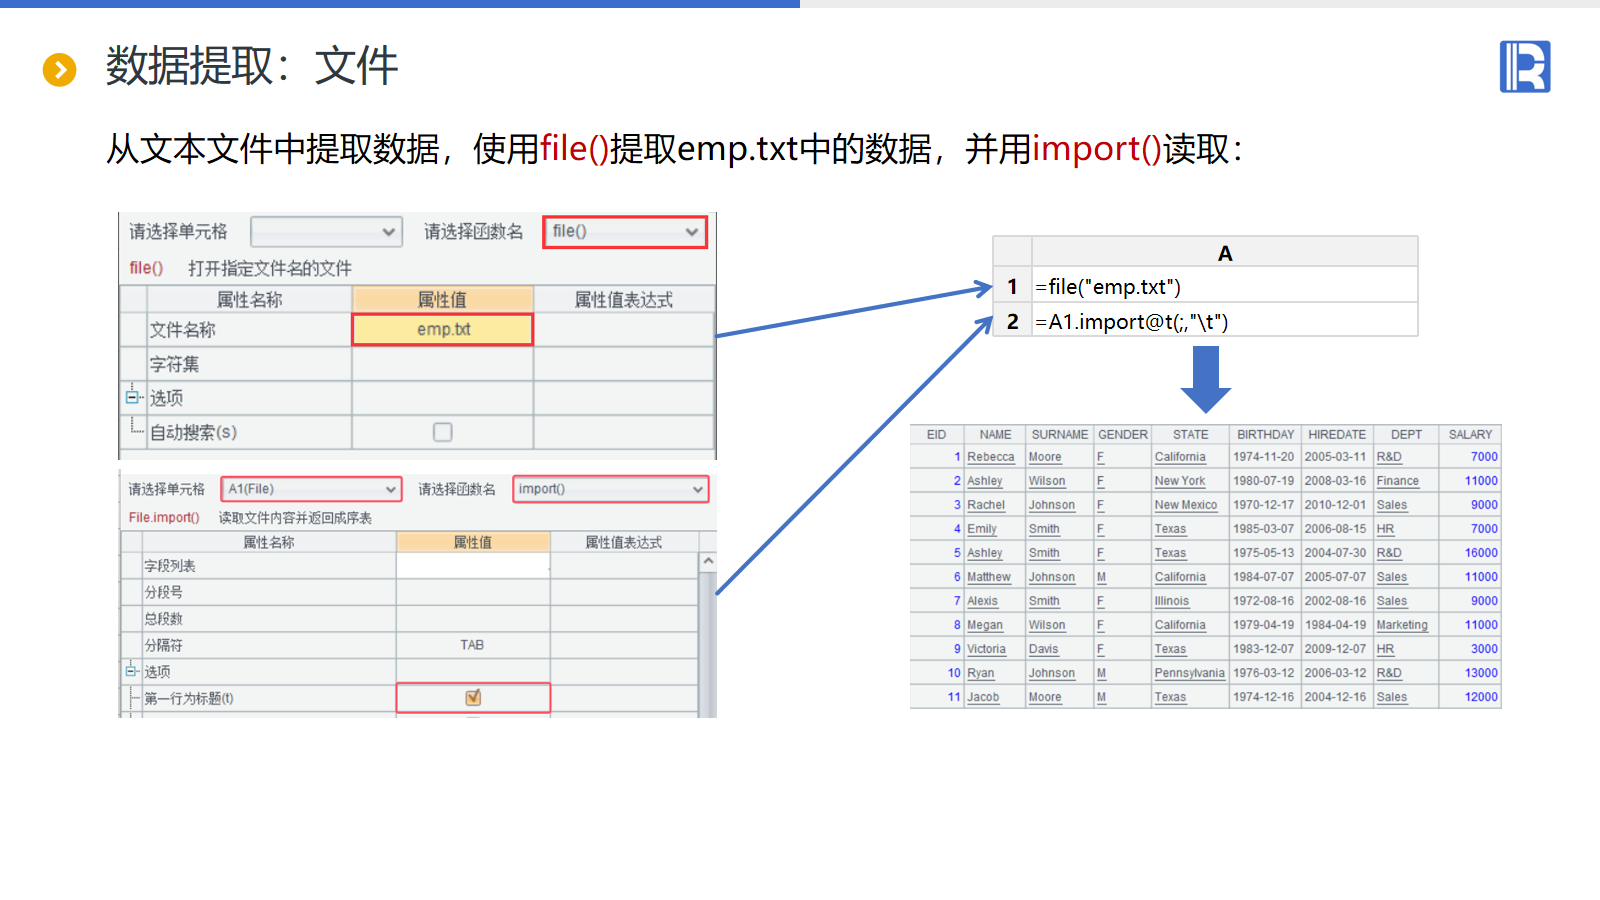Viewport: 1600px width, 900px height.
Task: Select the 分隔符 property row
Action: point(409,645)
